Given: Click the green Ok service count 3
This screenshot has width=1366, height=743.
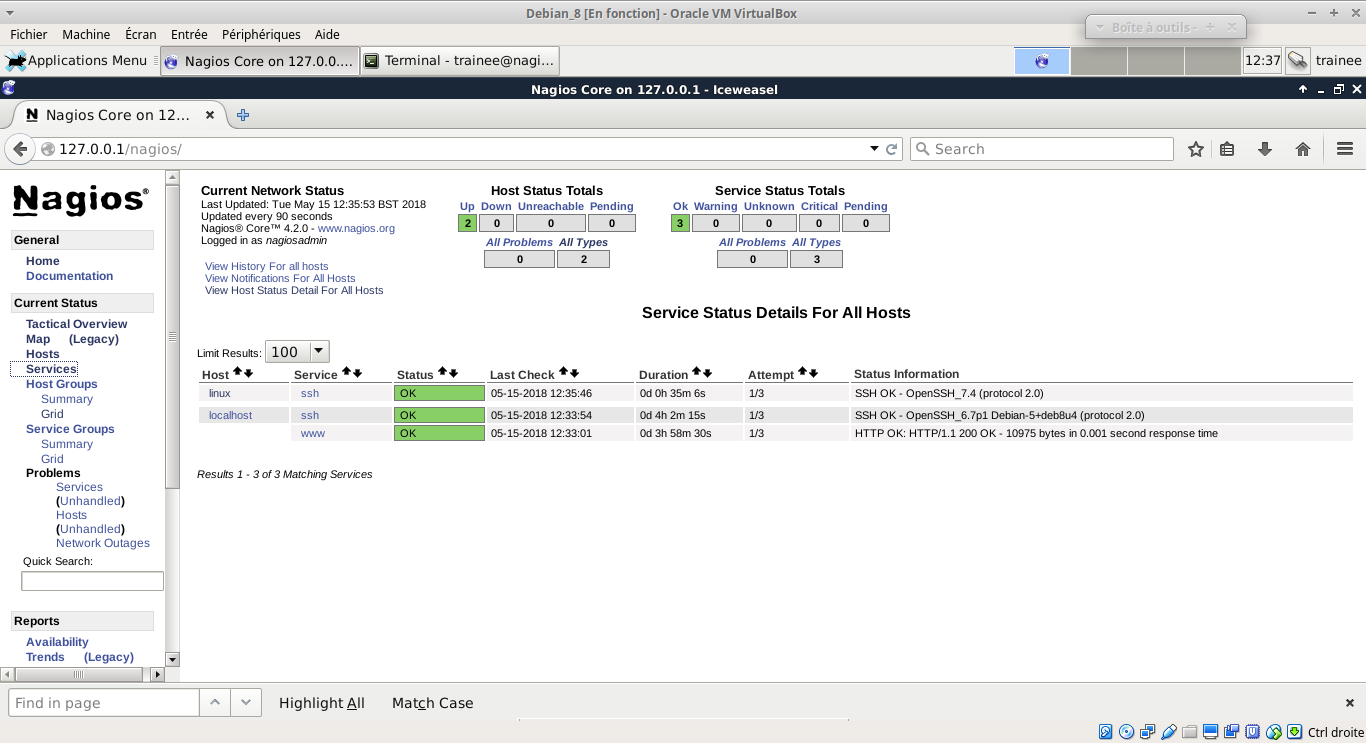Looking at the screenshot, I should (x=680, y=223).
